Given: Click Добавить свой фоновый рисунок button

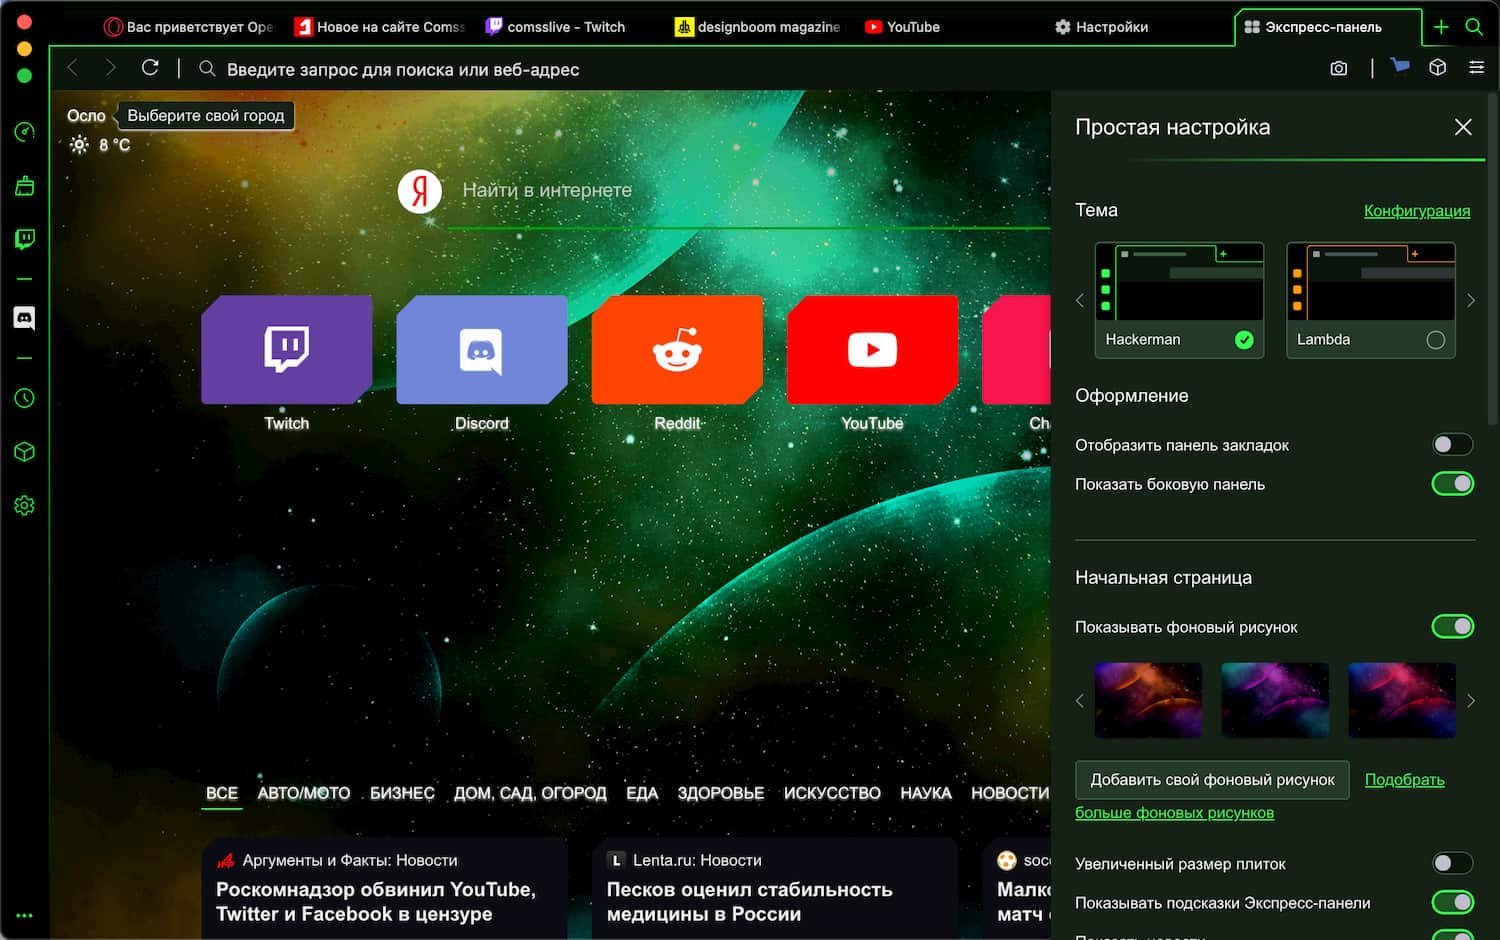Looking at the screenshot, I should (1212, 780).
